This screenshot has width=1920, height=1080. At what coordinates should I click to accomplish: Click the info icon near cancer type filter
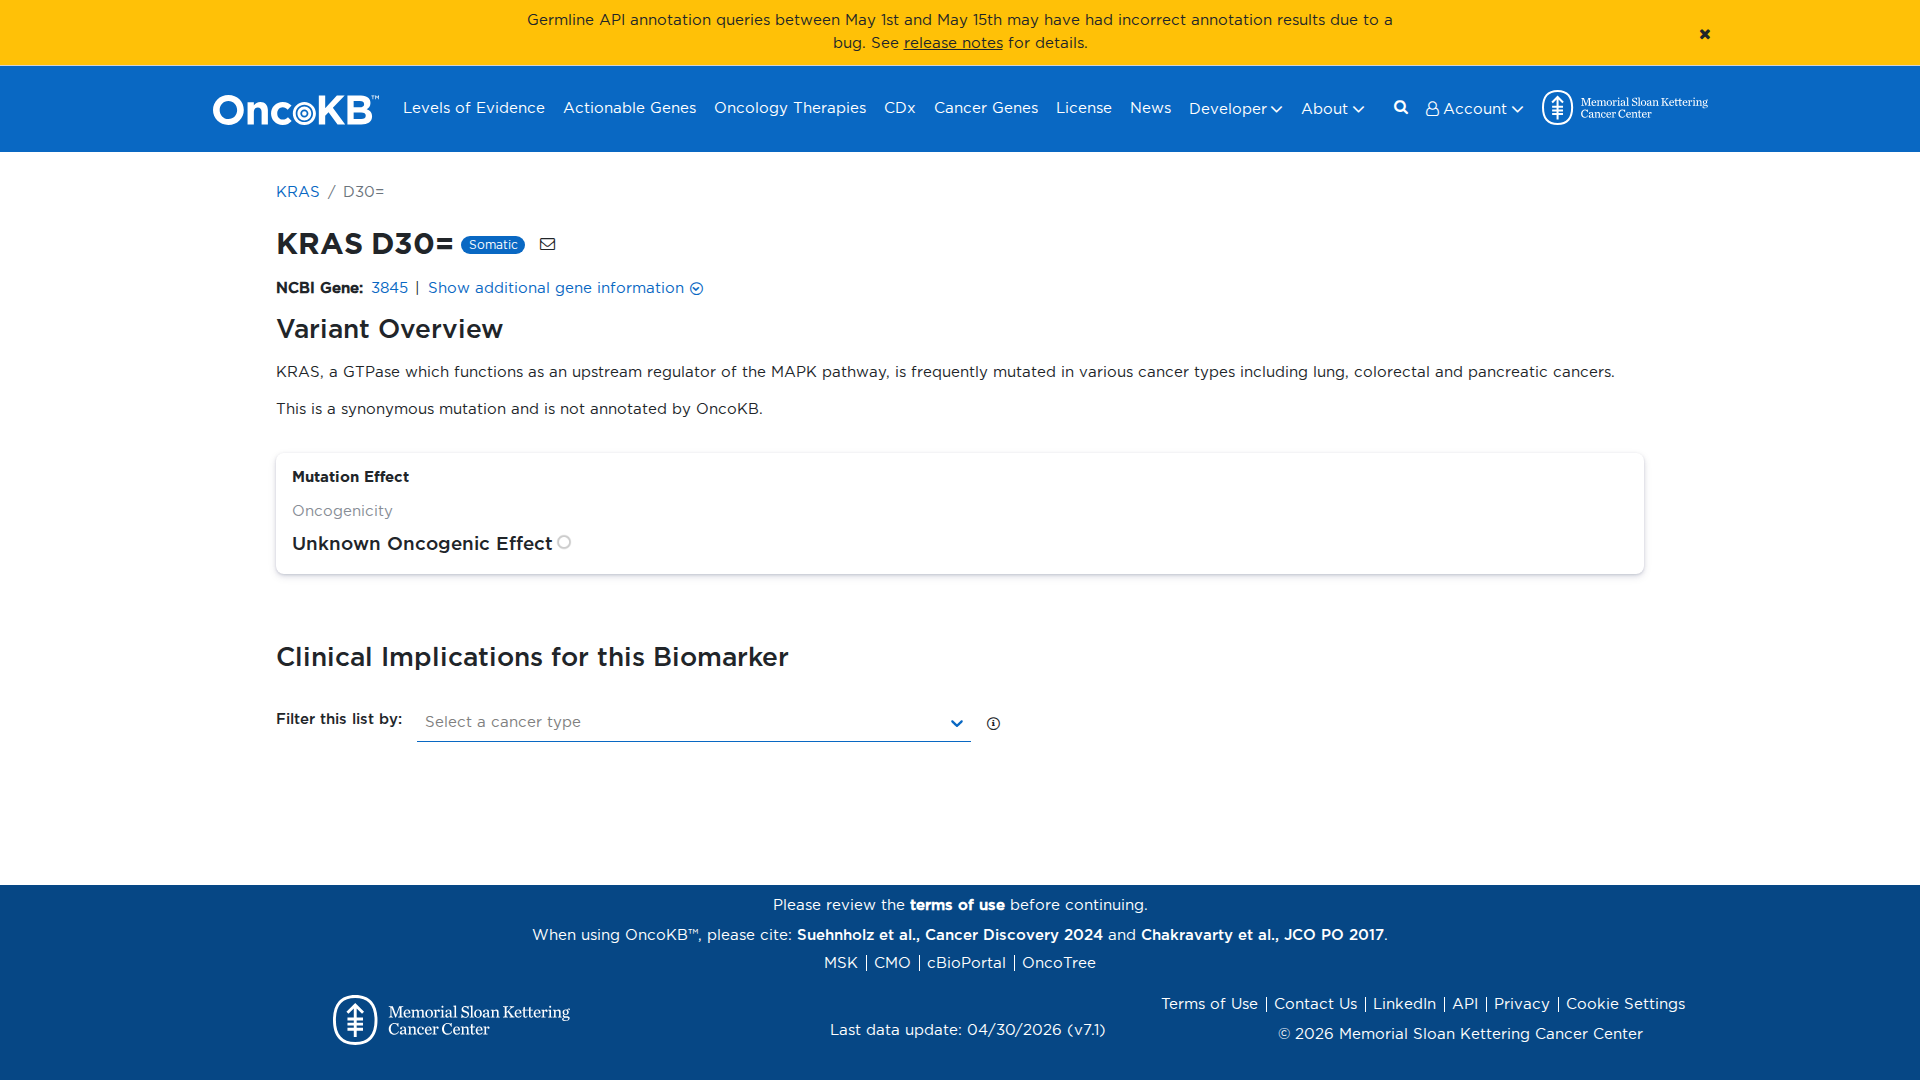(993, 723)
